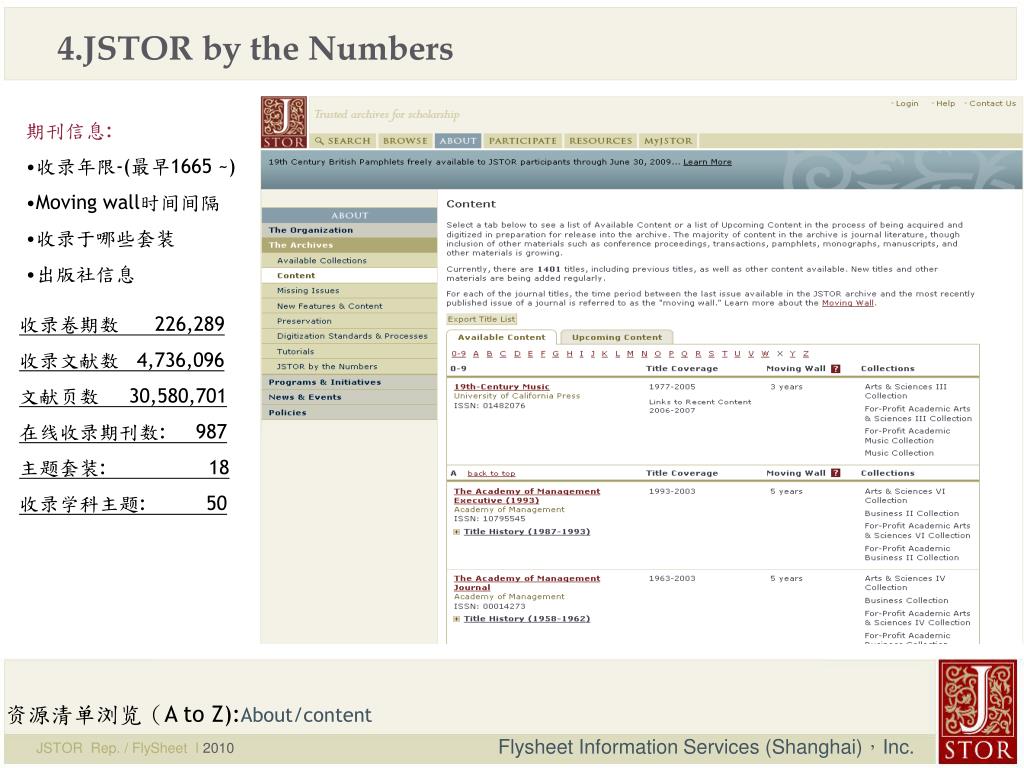Open the PARTICIPATE menu tab
This screenshot has height=768, width=1024.
pyautogui.click(x=522, y=140)
